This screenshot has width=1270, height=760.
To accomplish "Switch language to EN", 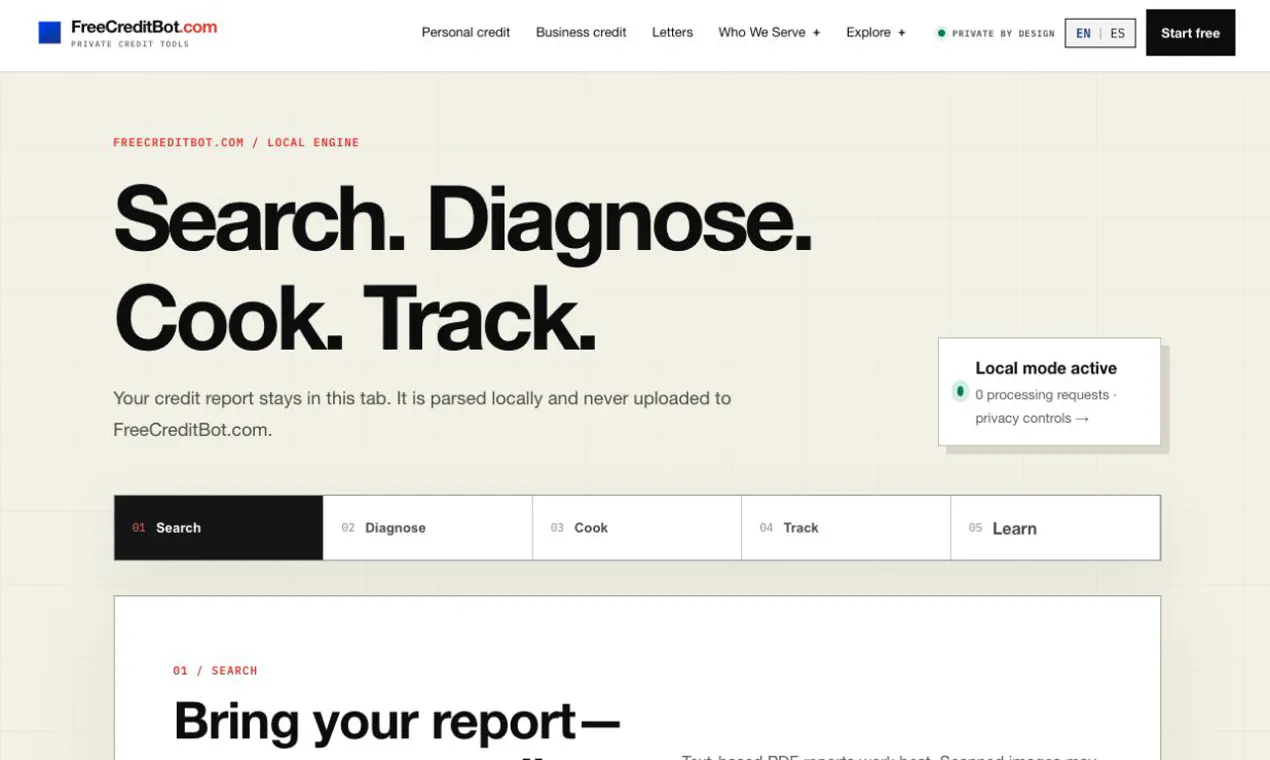I will coord(1083,33).
